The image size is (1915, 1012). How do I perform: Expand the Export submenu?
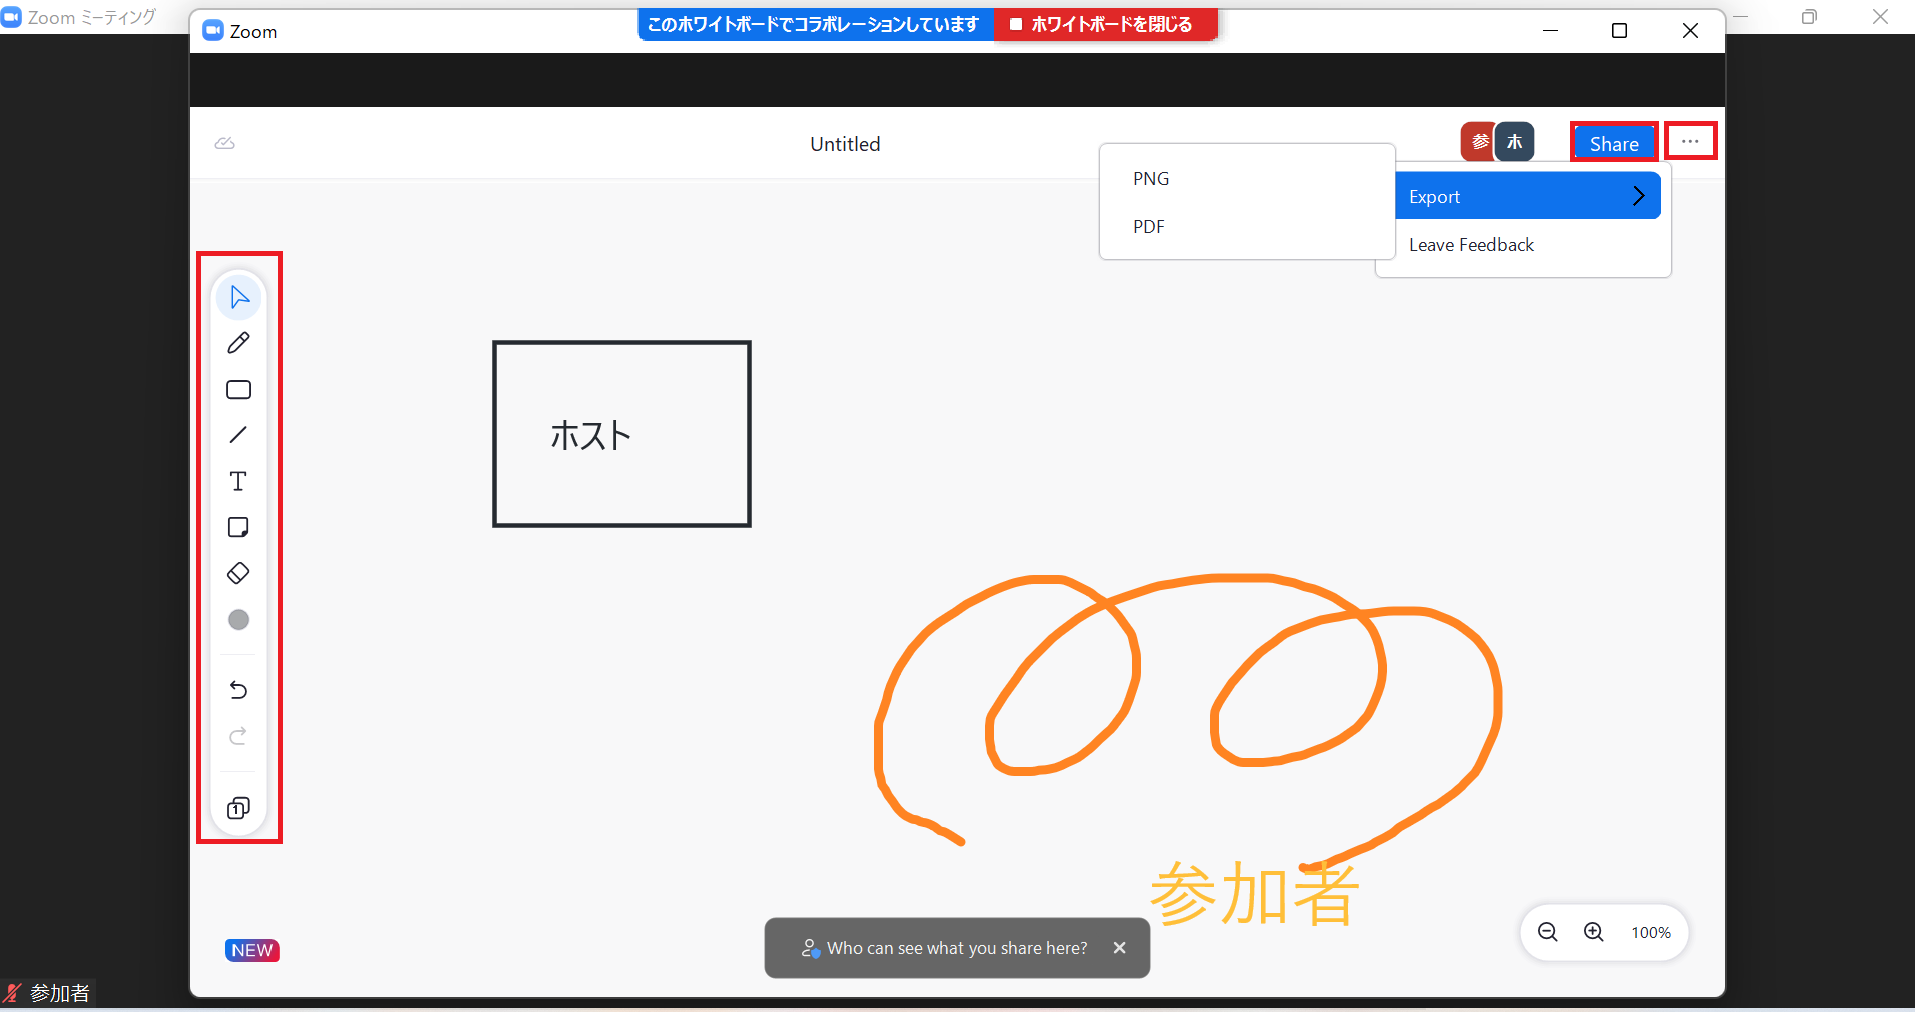1526,196
